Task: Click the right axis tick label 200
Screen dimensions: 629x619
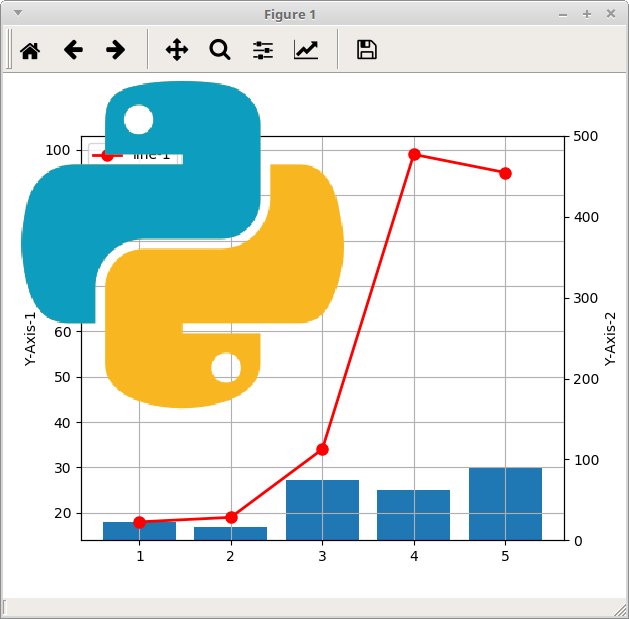Action: (x=586, y=379)
